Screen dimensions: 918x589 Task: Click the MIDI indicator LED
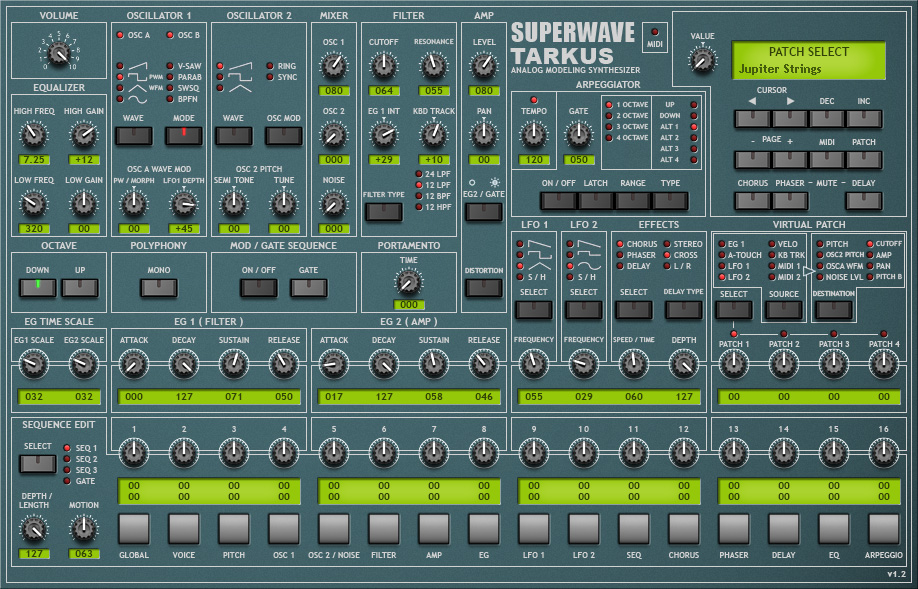[x=655, y=32]
